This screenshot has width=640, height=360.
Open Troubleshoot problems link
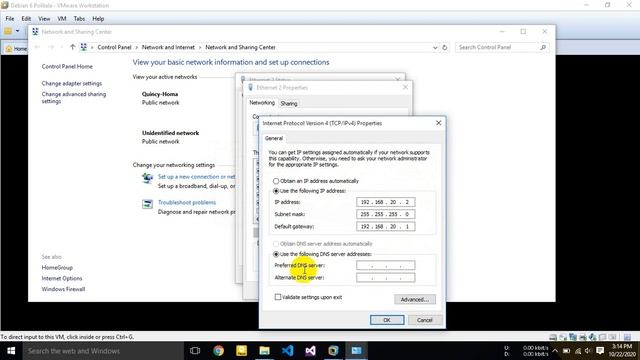187,202
